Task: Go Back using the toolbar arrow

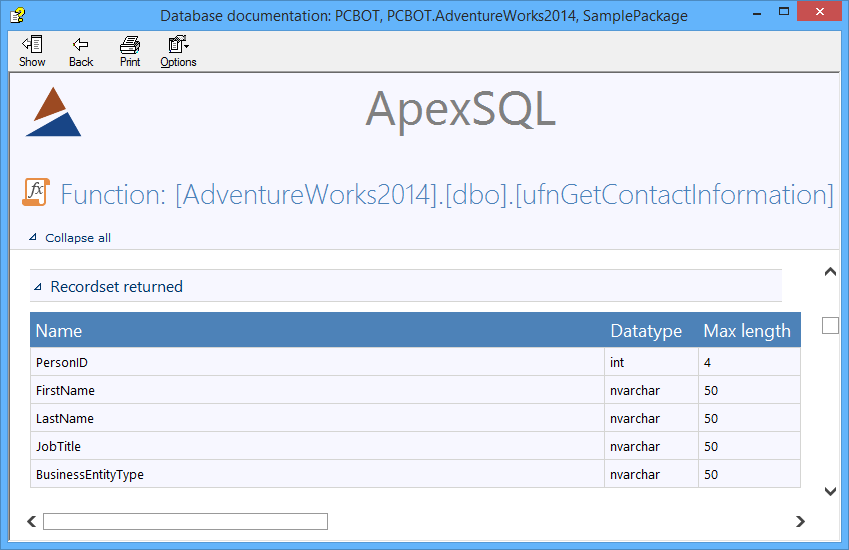Action: click(81, 51)
